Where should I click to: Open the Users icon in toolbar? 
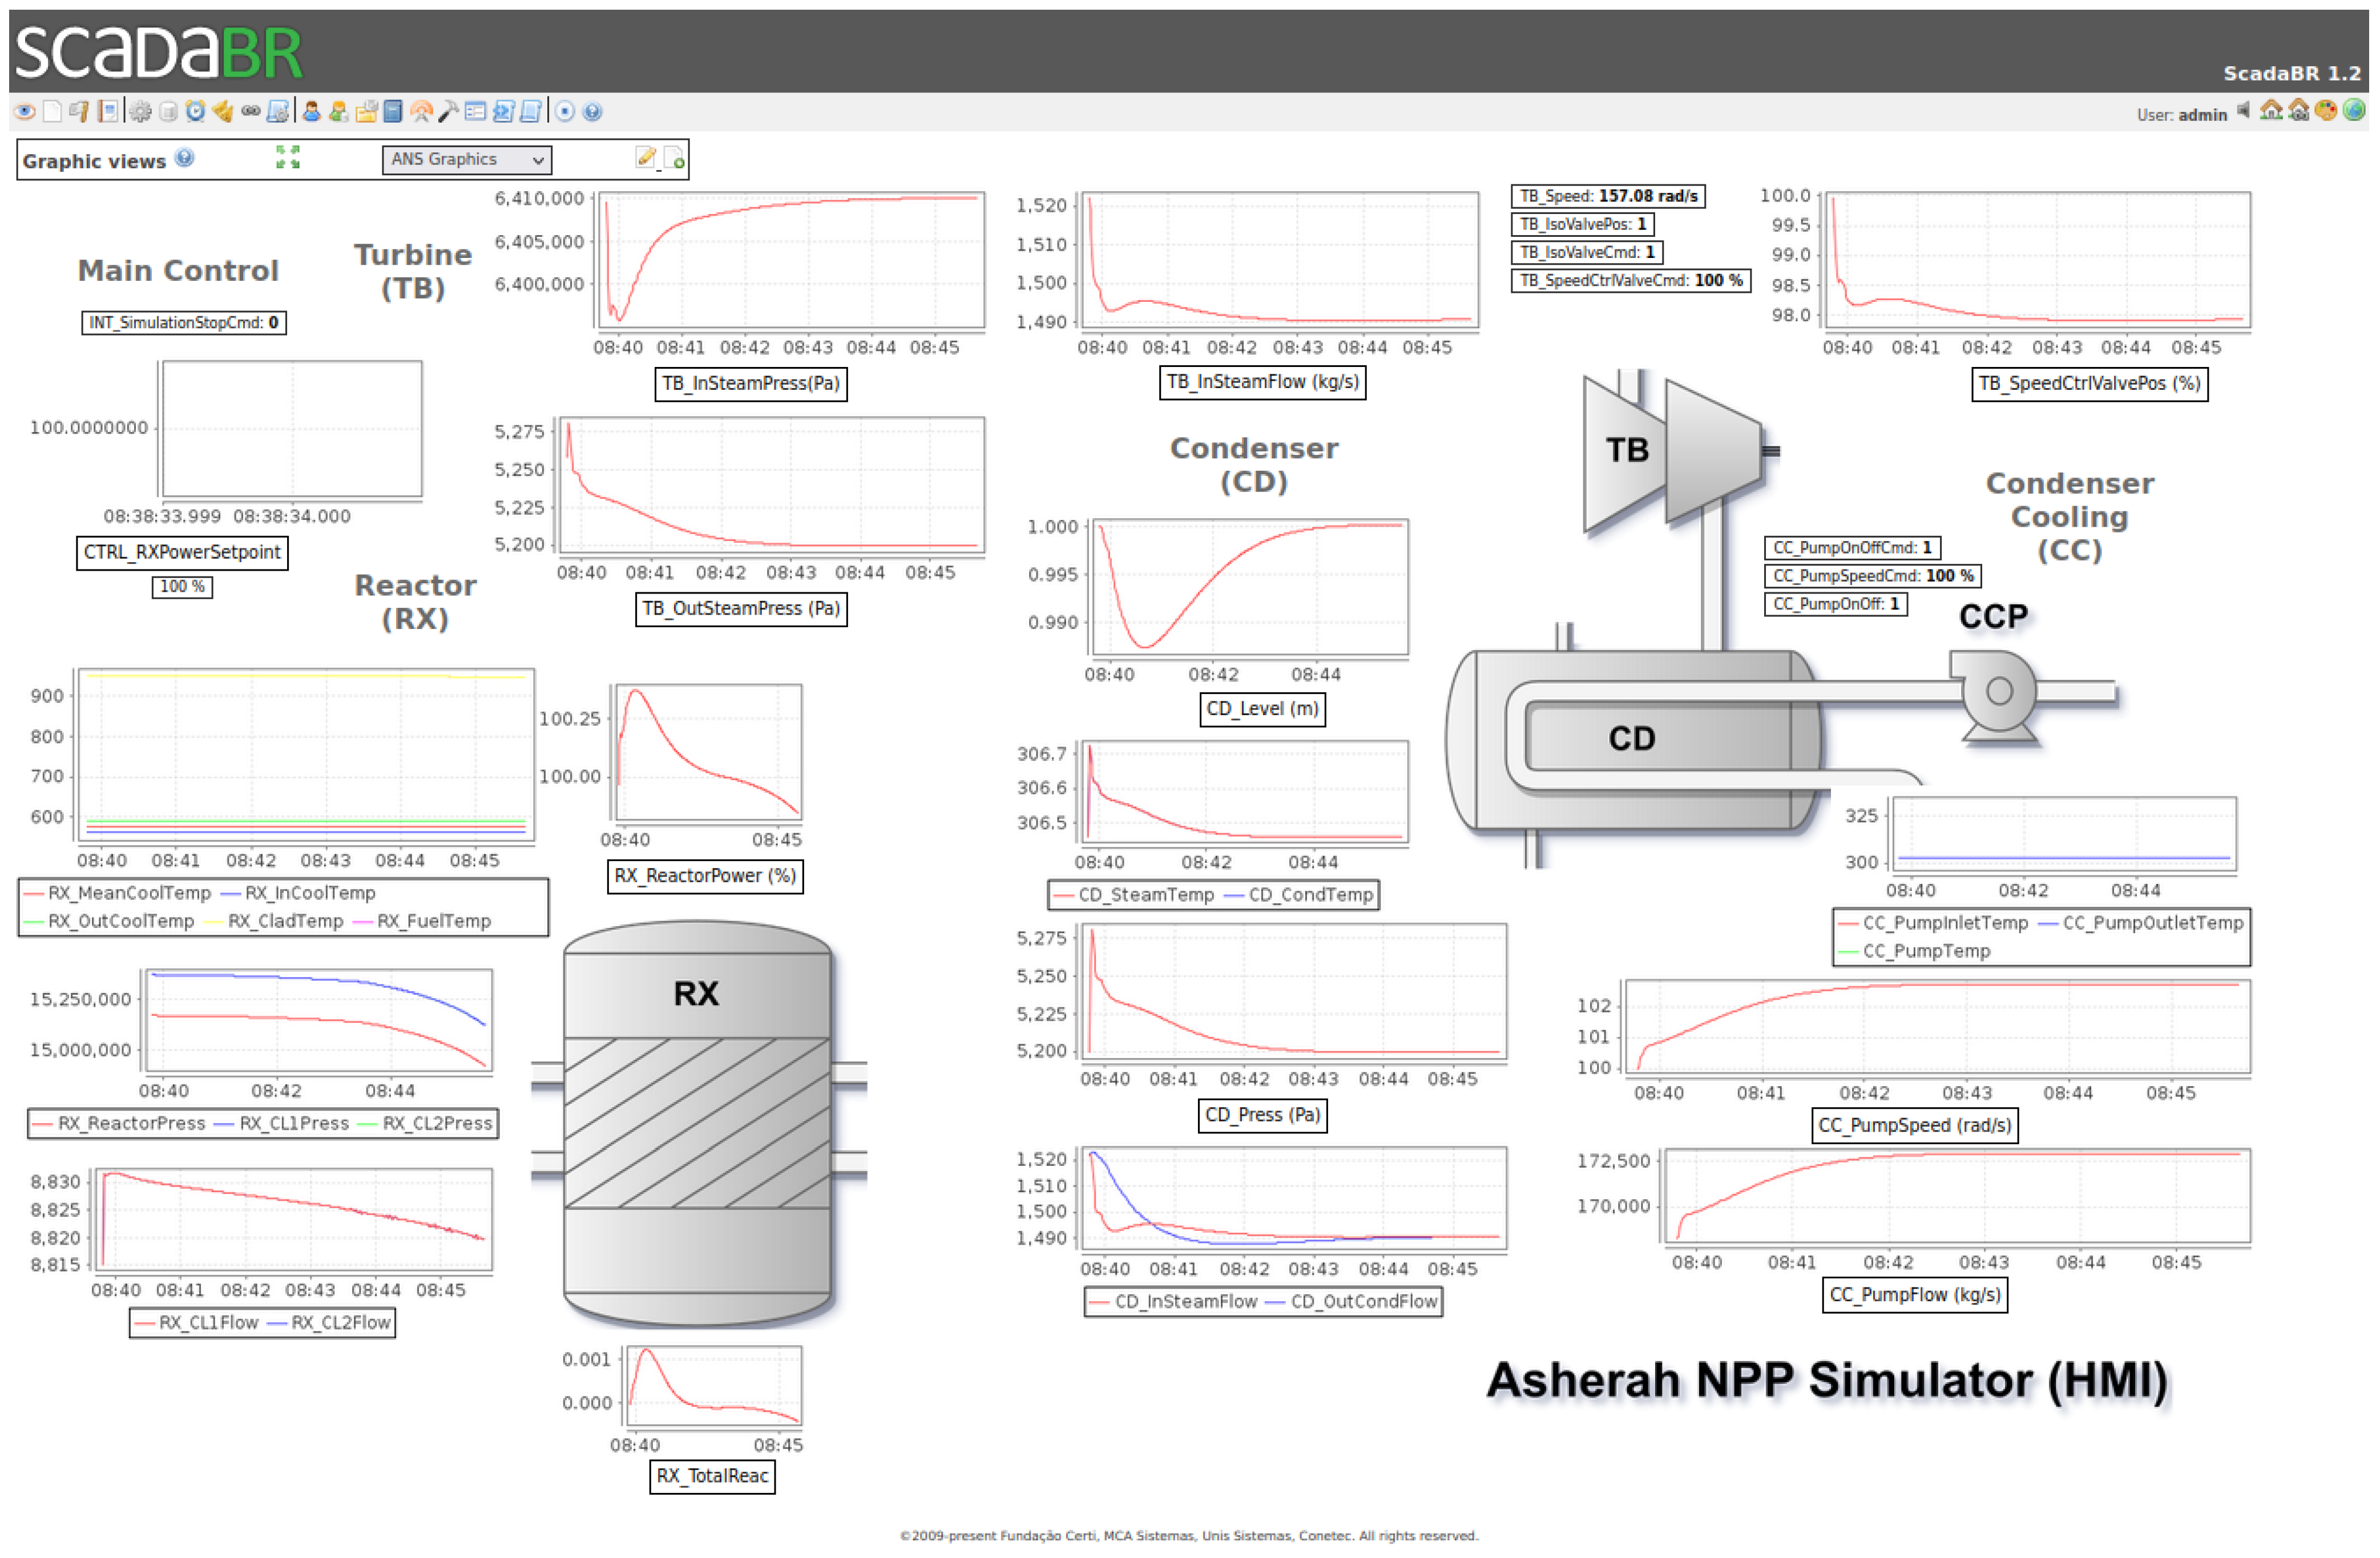pyautogui.click(x=311, y=112)
